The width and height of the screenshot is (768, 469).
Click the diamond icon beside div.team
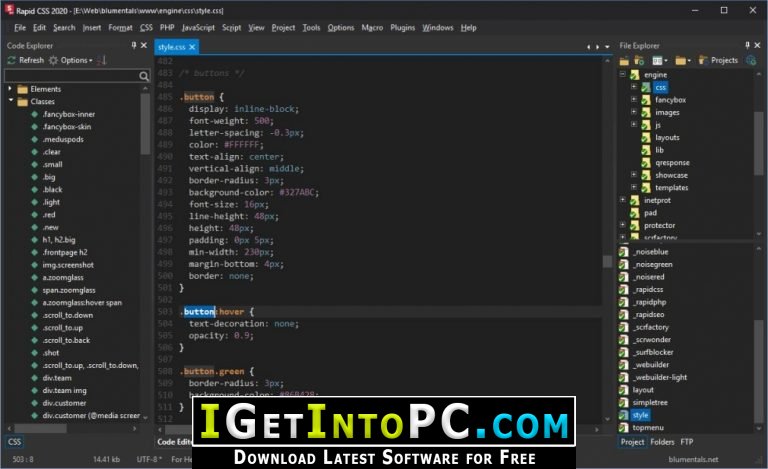tap(34, 378)
